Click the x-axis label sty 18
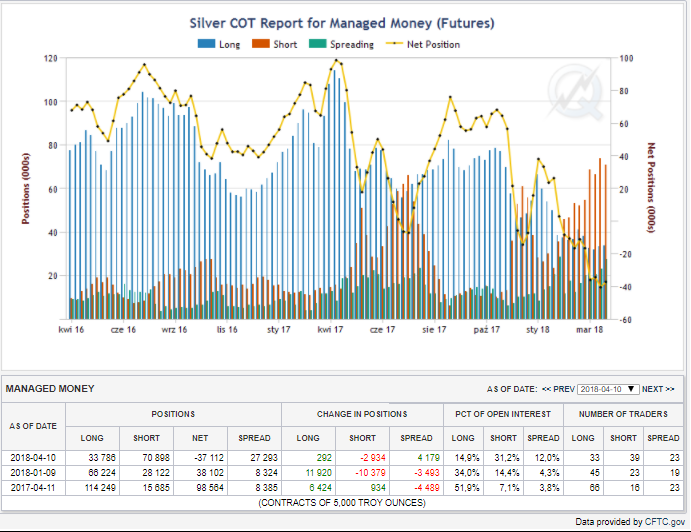Viewport: 691px width, 532px height. (x=538, y=330)
